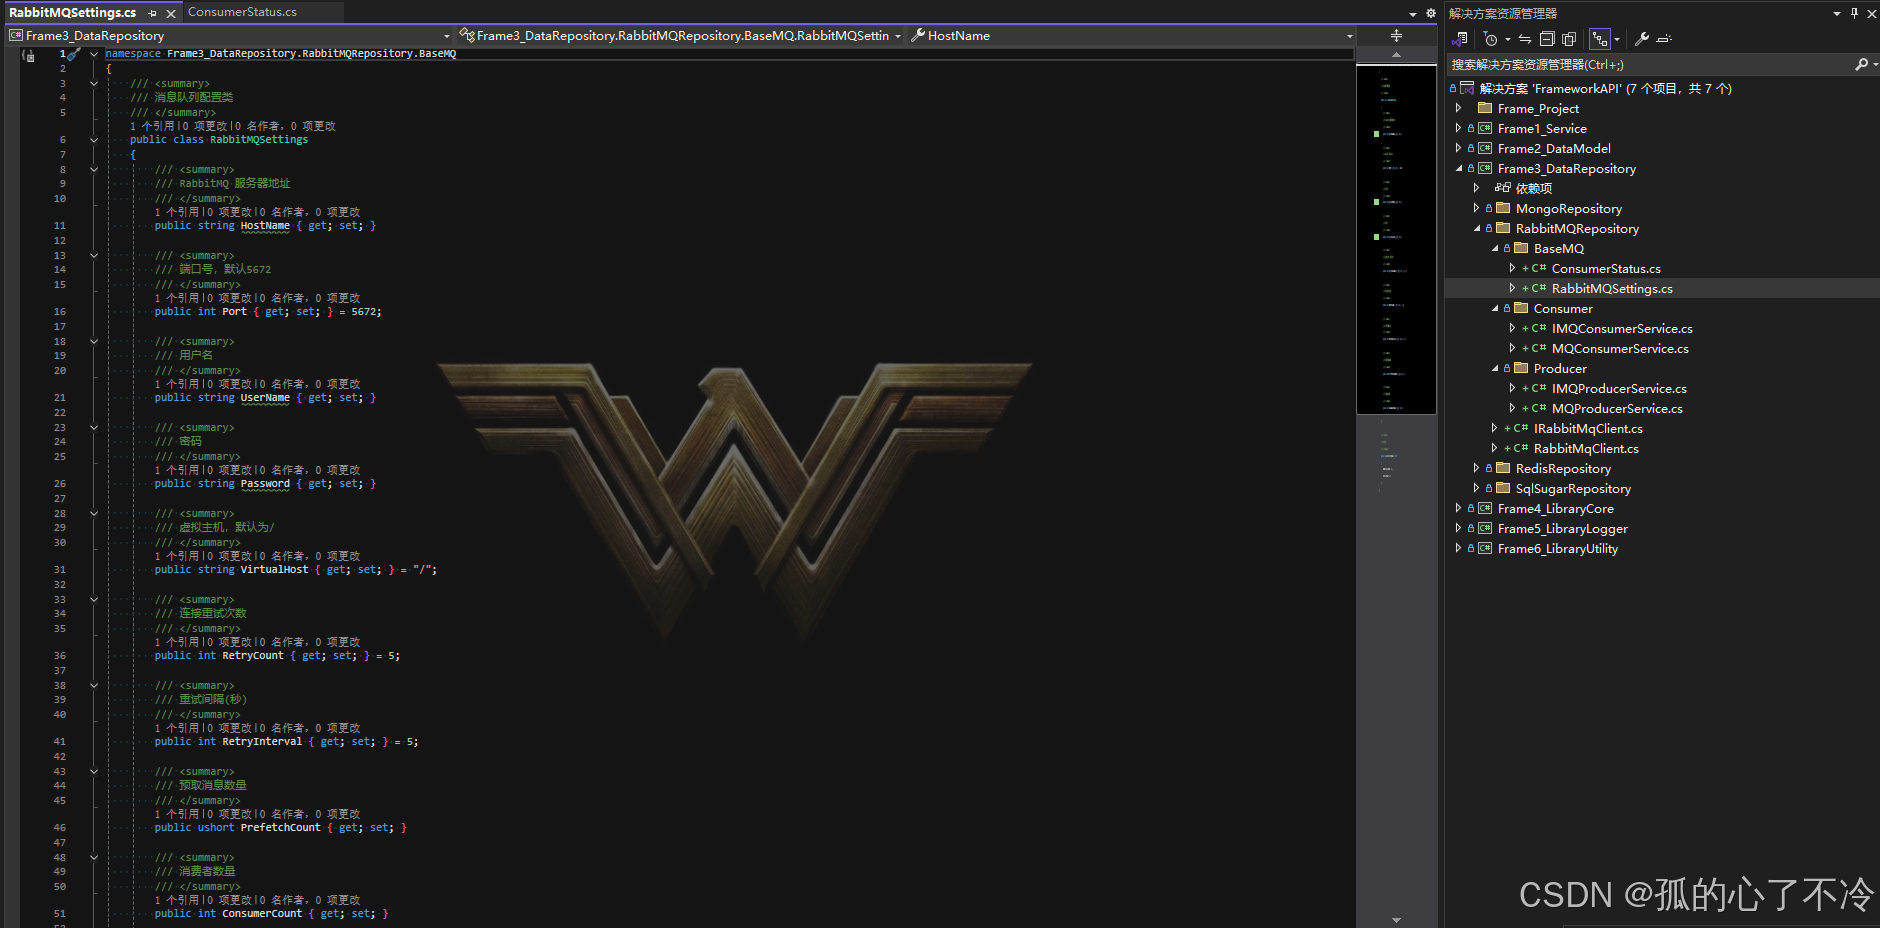This screenshot has height=928, width=1880.
Task: Expand the Frame2_DataModel project node
Action: tap(1458, 148)
